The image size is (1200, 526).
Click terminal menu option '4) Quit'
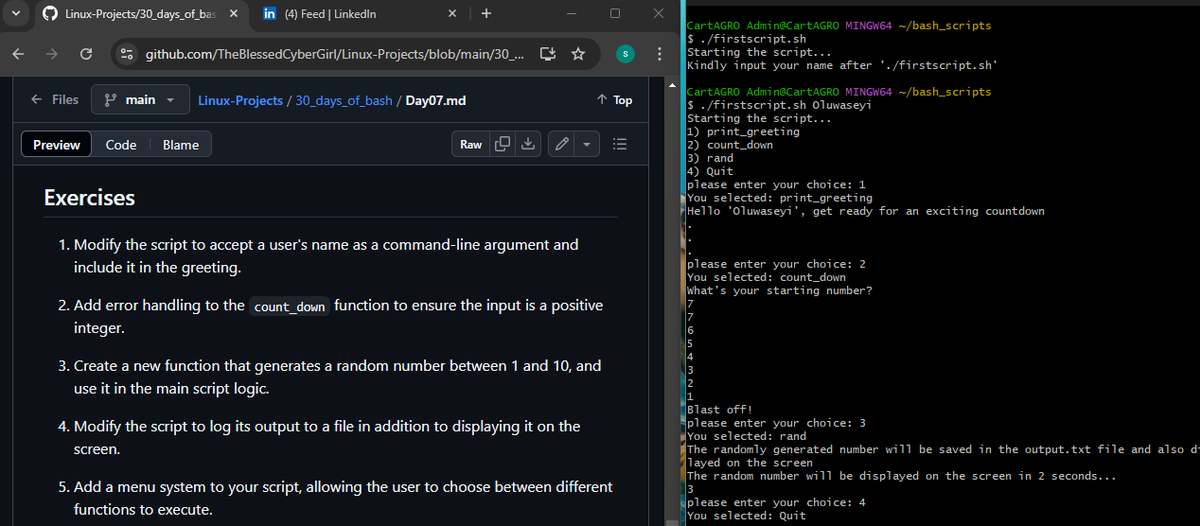710,171
